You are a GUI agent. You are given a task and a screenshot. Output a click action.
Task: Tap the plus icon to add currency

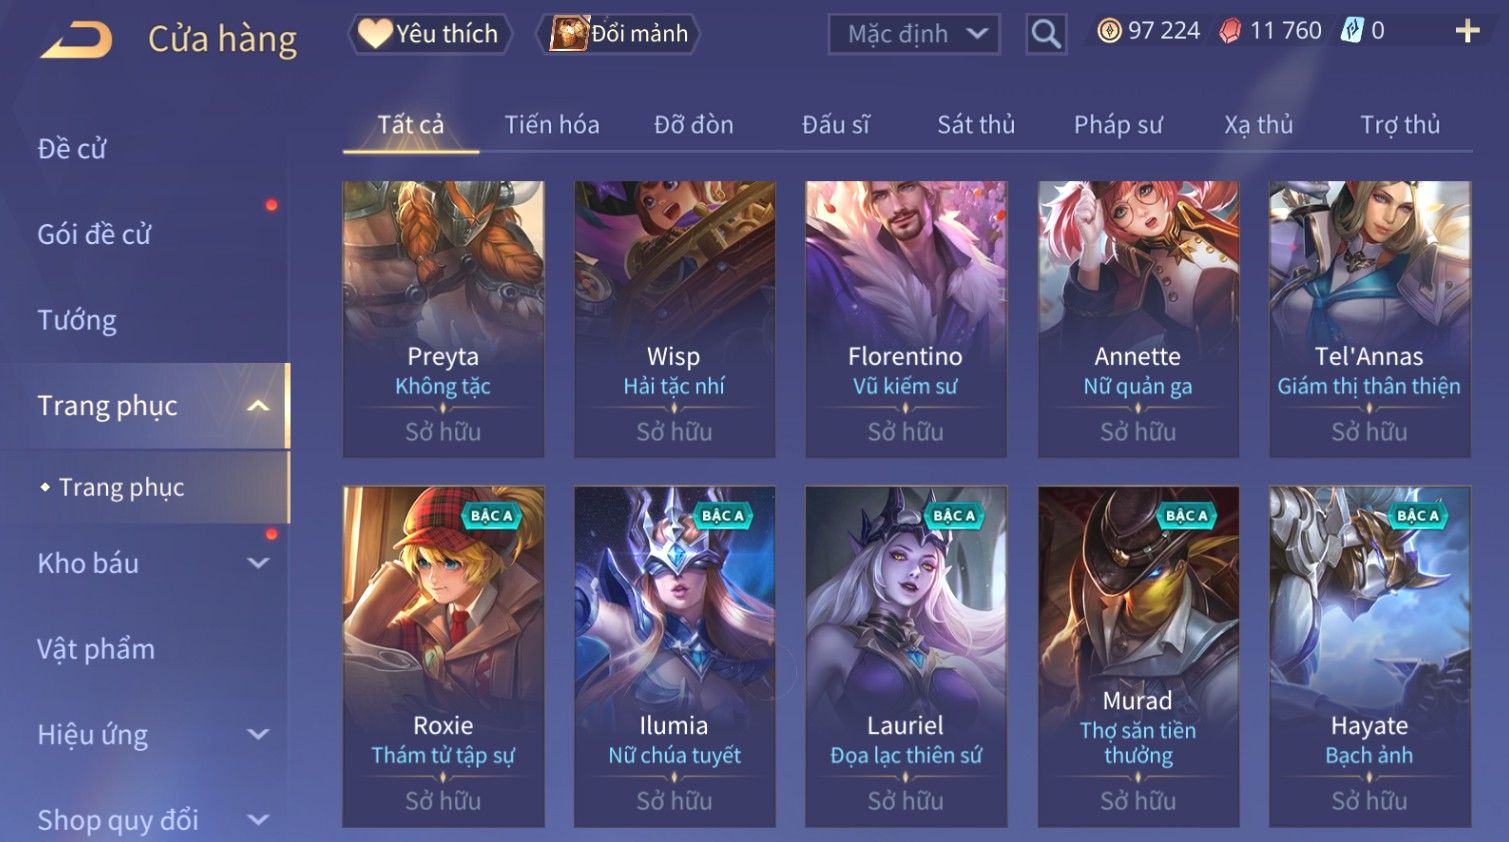pyautogui.click(x=1467, y=31)
